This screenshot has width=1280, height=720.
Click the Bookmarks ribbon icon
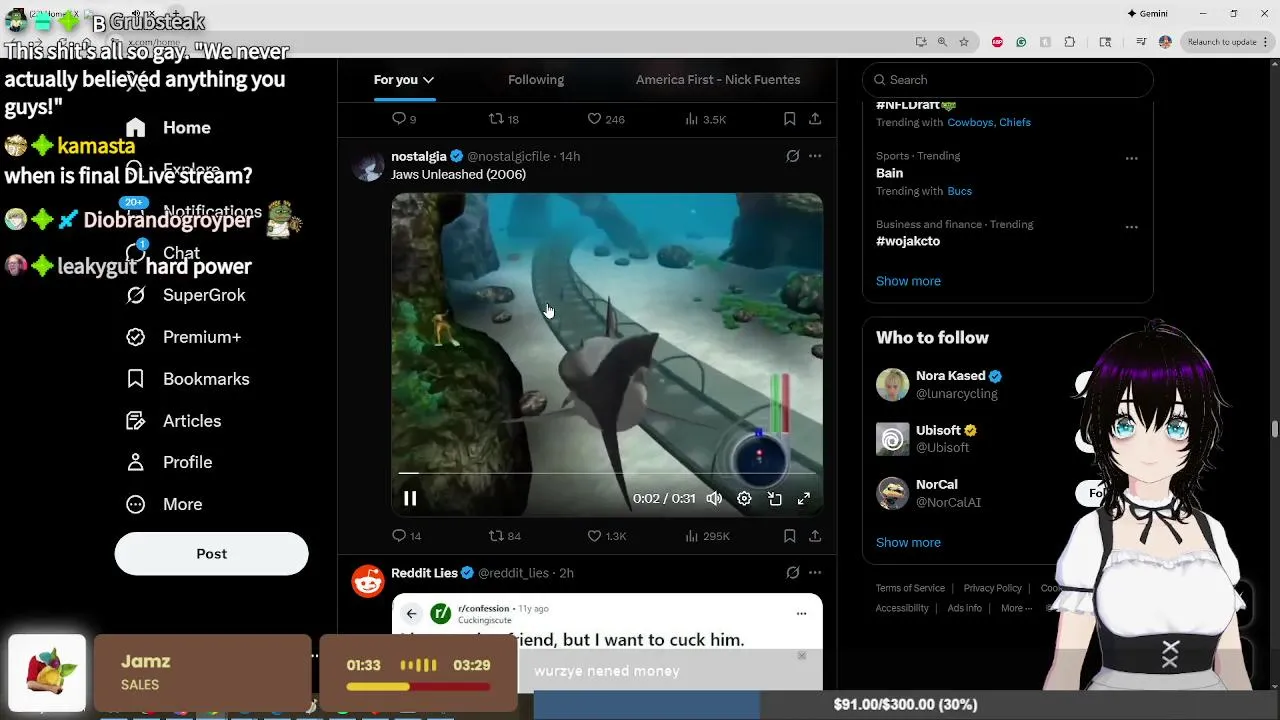tap(136, 379)
